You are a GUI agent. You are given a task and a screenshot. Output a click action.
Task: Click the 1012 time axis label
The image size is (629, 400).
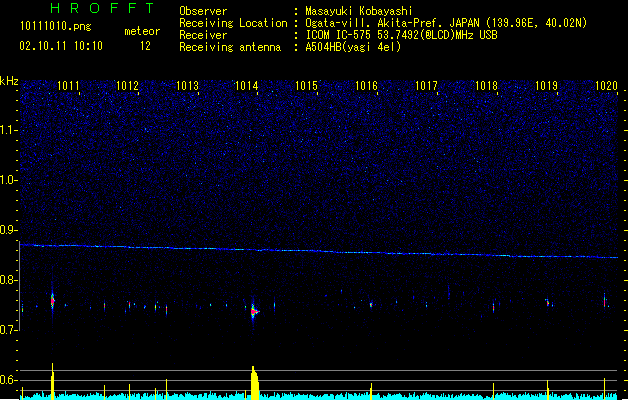click(x=127, y=86)
